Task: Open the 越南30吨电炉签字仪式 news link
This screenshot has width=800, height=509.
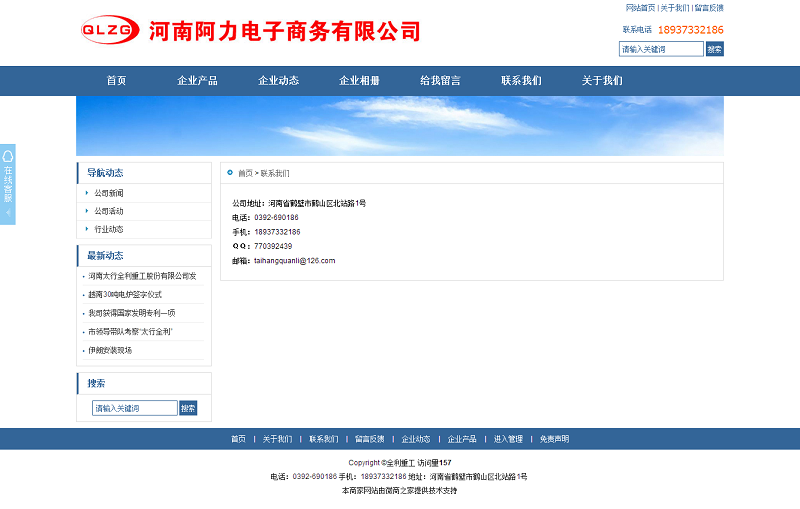Action: [x=125, y=294]
